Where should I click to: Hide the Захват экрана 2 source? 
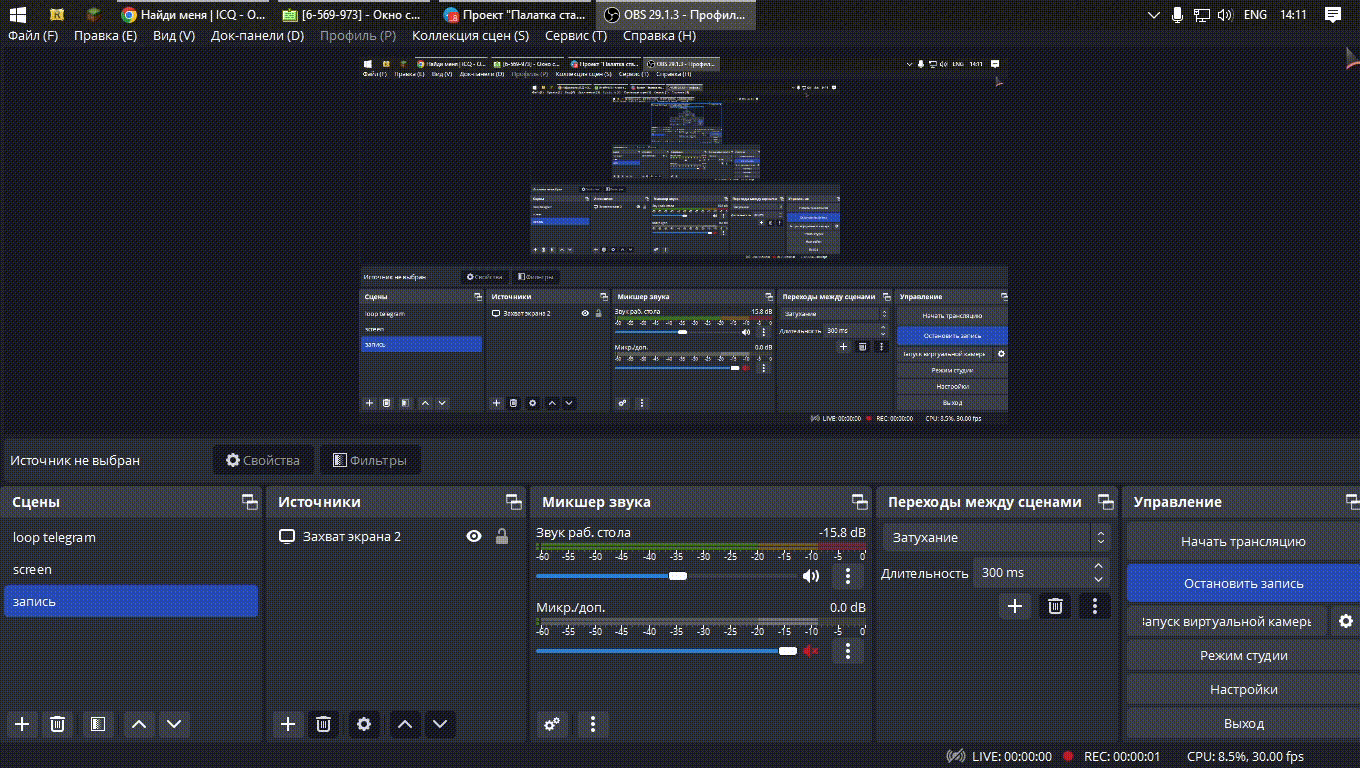474,537
